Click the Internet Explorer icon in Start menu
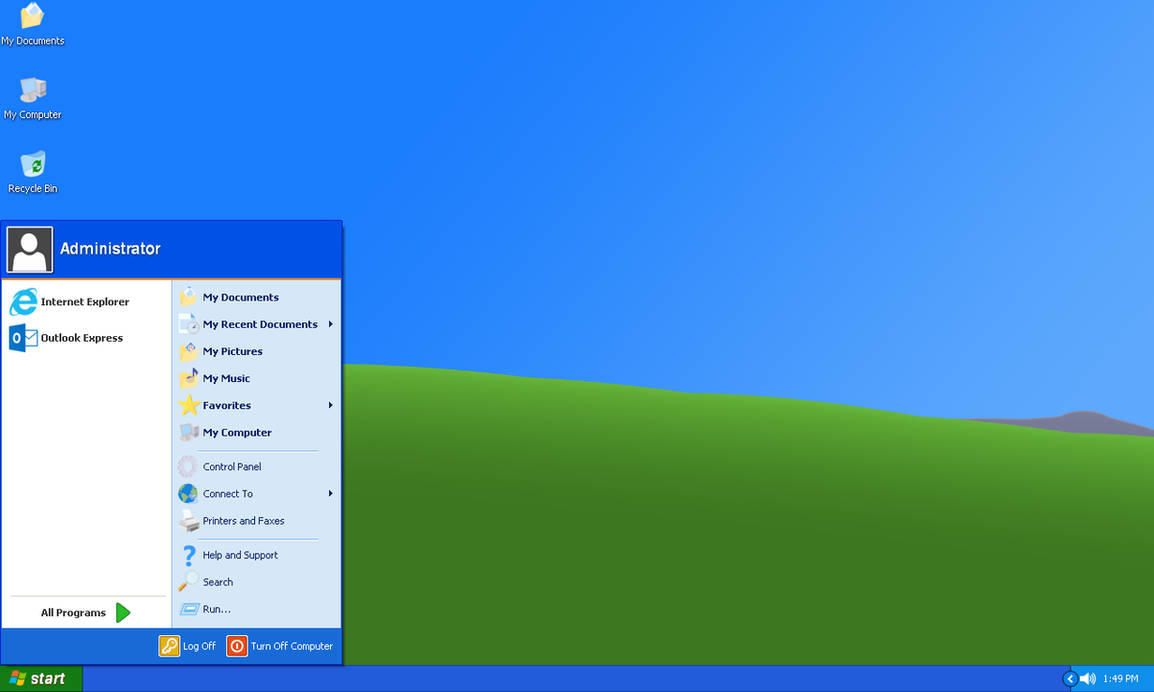1154x692 pixels. pos(24,302)
